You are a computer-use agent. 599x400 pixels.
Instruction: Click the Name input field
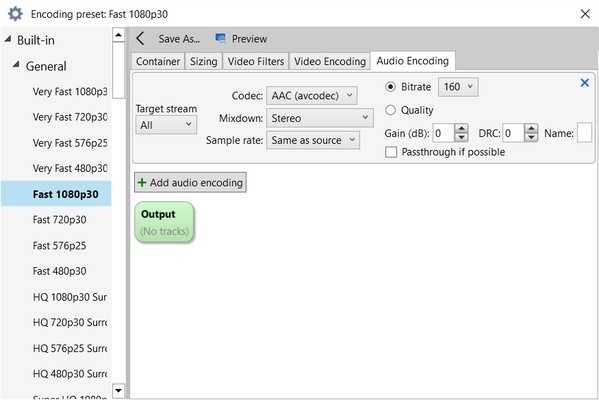(x=584, y=133)
